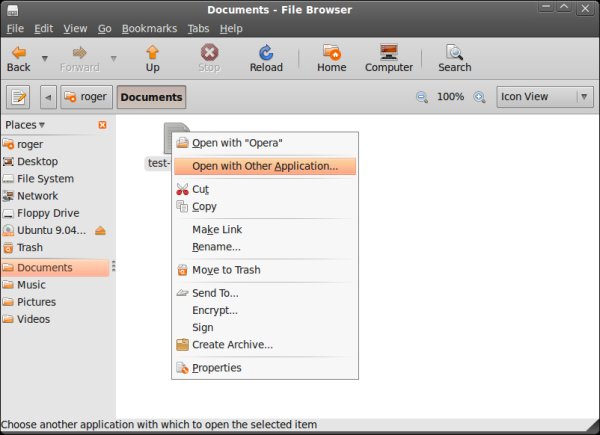
Task: Open the Videos bookmark
Action: [x=57, y=319]
